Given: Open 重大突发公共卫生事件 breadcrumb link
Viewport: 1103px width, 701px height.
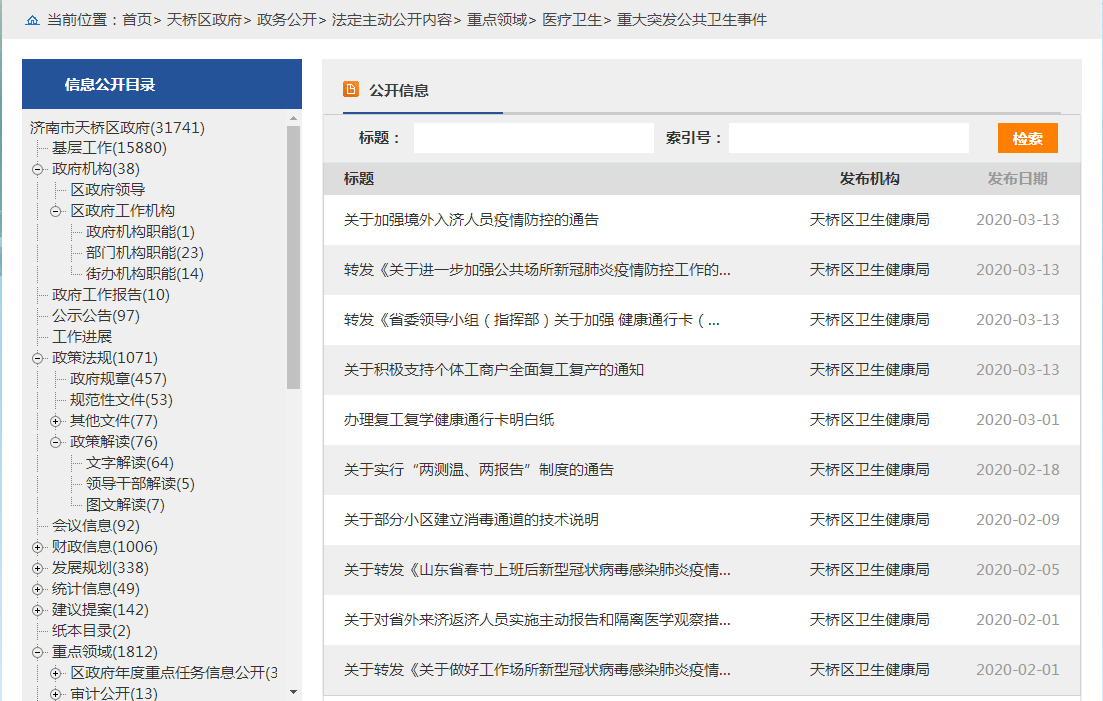Looking at the screenshot, I should coord(691,20).
